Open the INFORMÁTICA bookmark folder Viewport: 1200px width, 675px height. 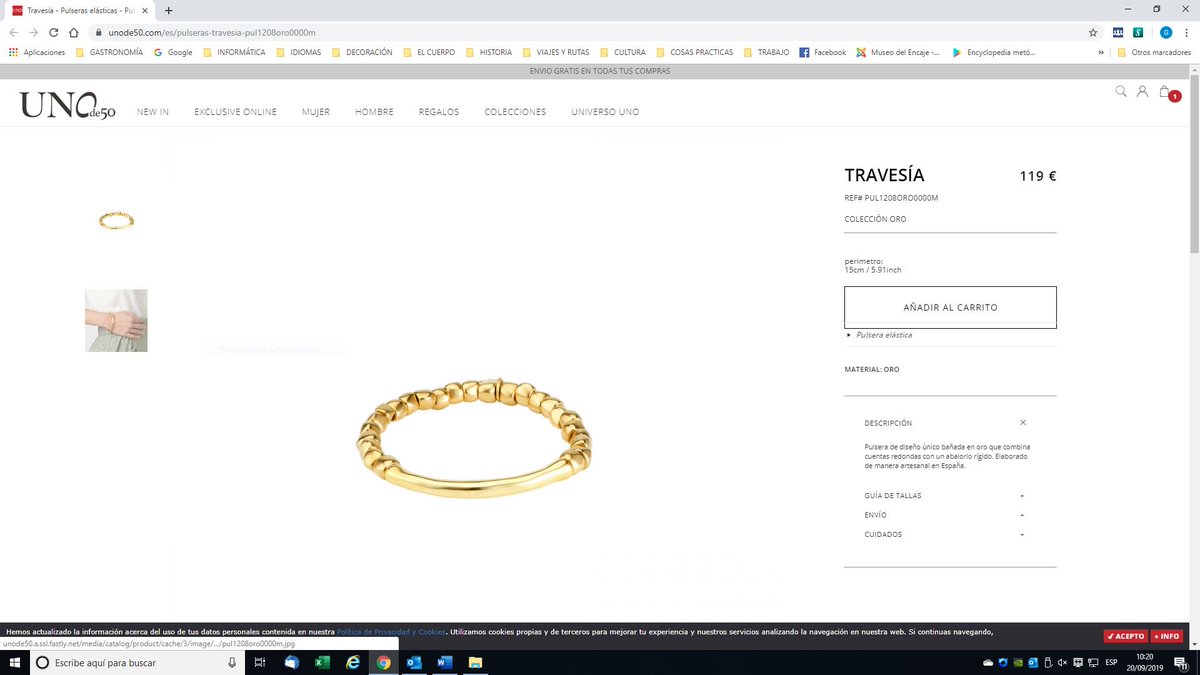234,52
